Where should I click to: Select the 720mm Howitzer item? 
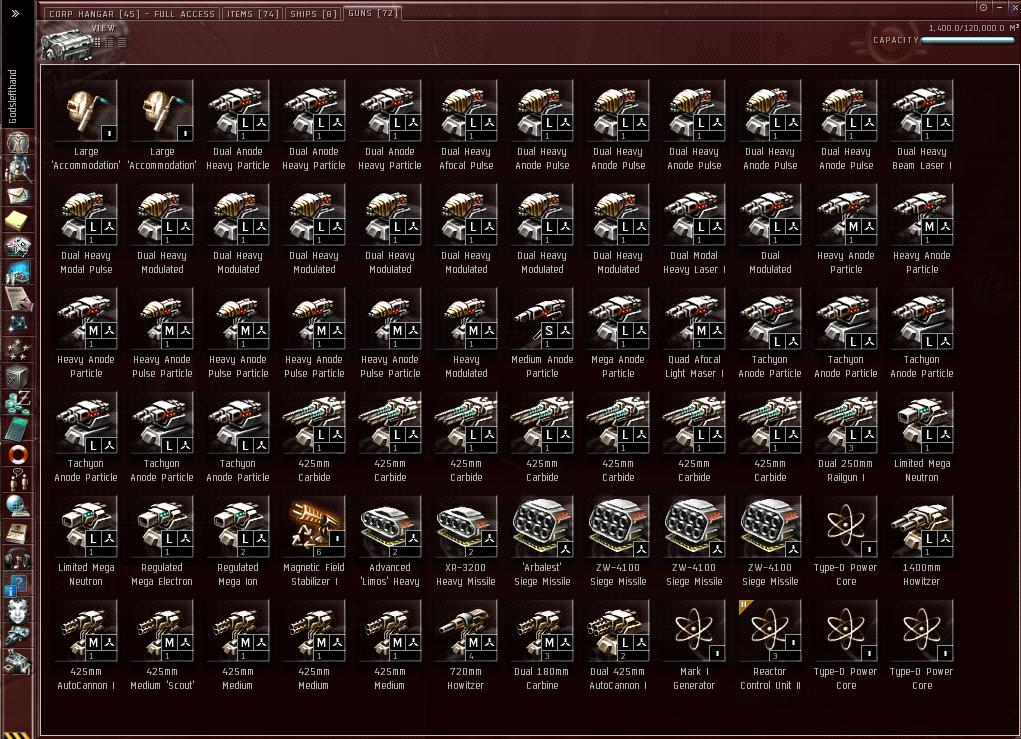(466, 647)
